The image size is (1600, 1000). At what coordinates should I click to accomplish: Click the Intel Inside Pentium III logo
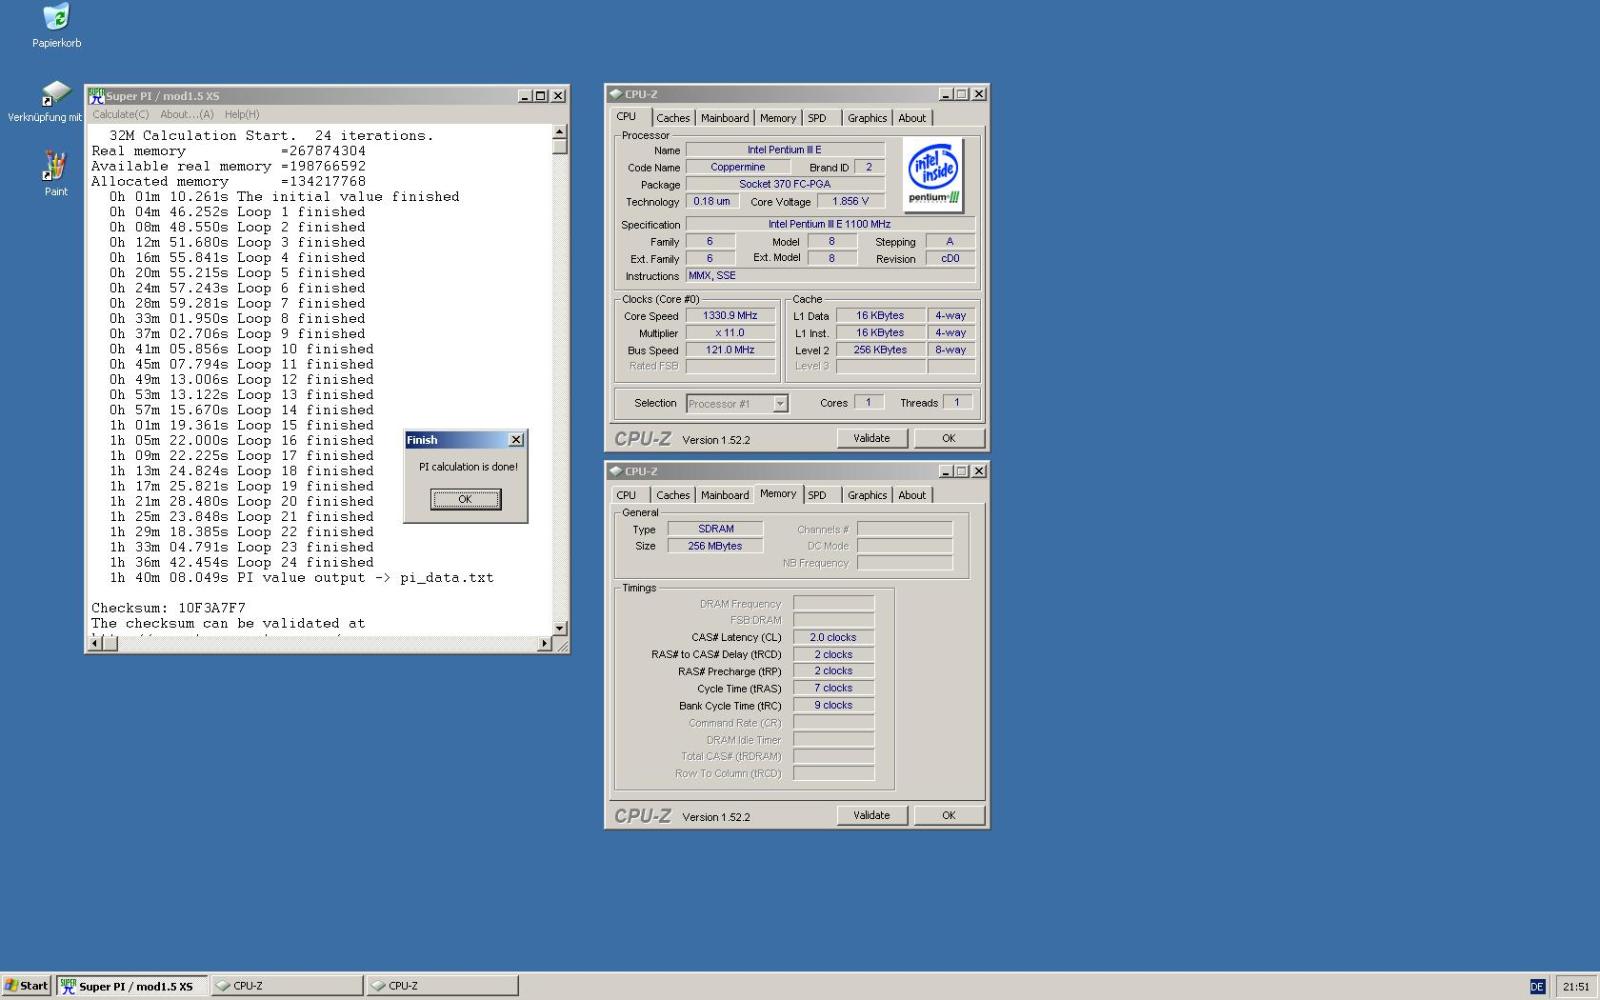pos(933,175)
